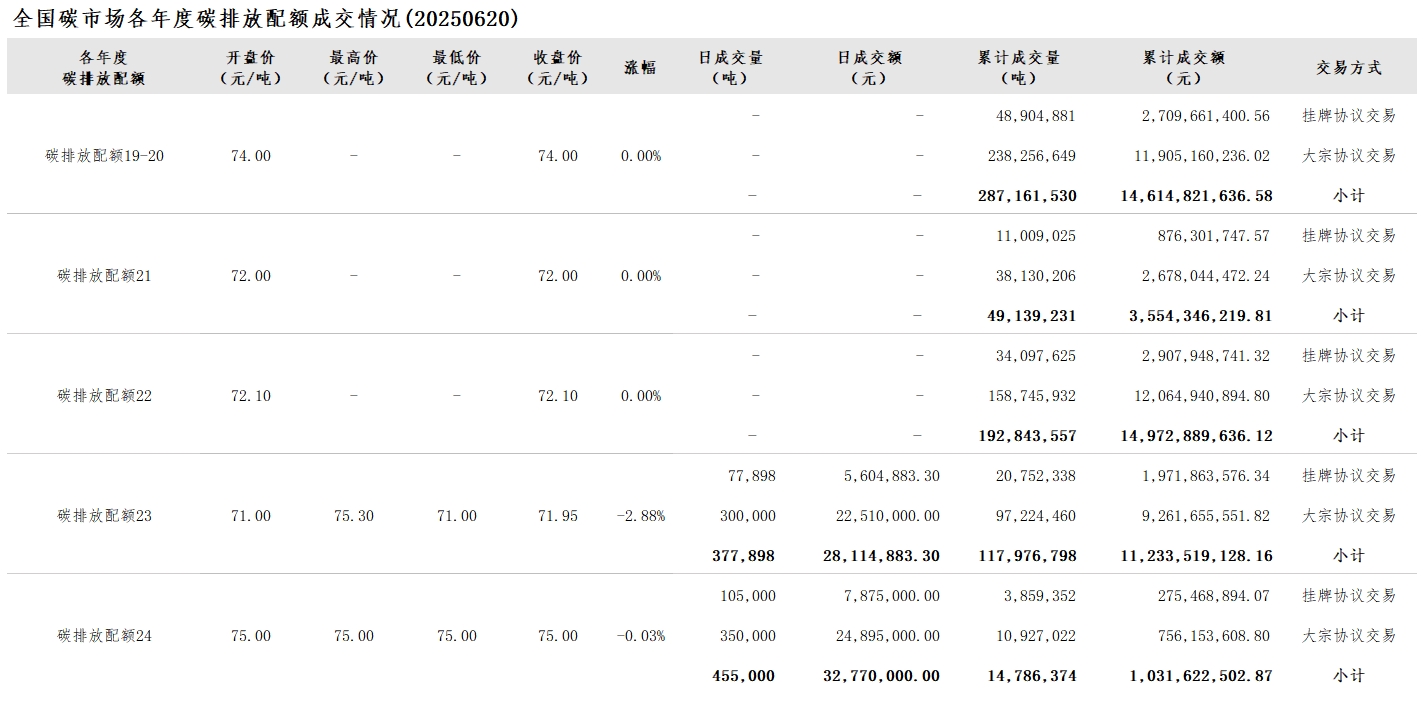This screenshot has height=709, width=1423.
Task: Click the 累计成交量 column header
Action: (1018, 68)
